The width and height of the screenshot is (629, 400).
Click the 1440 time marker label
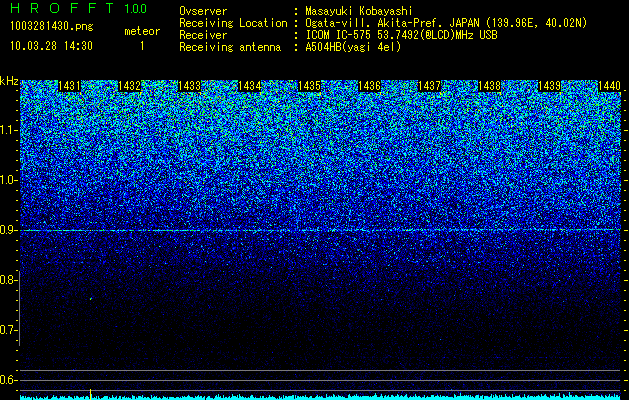tap(609, 86)
